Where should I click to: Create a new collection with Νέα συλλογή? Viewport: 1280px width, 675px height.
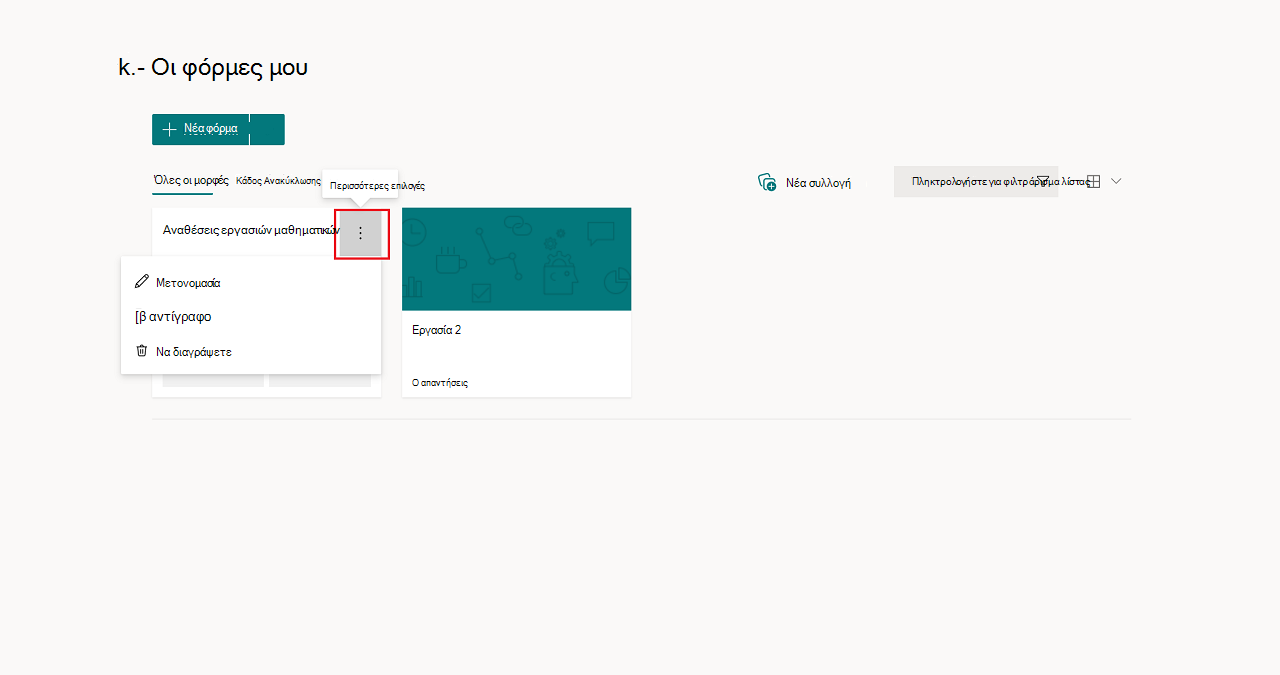tap(805, 182)
